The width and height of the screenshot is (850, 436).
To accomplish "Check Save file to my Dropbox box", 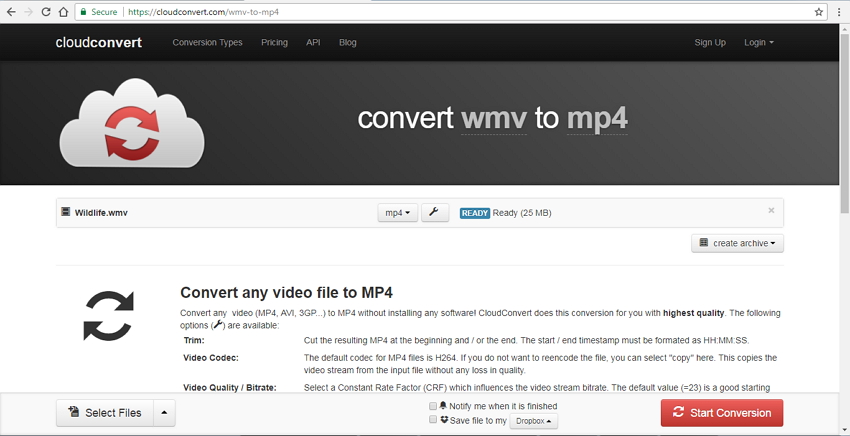I will pyautogui.click(x=433, y=419).
